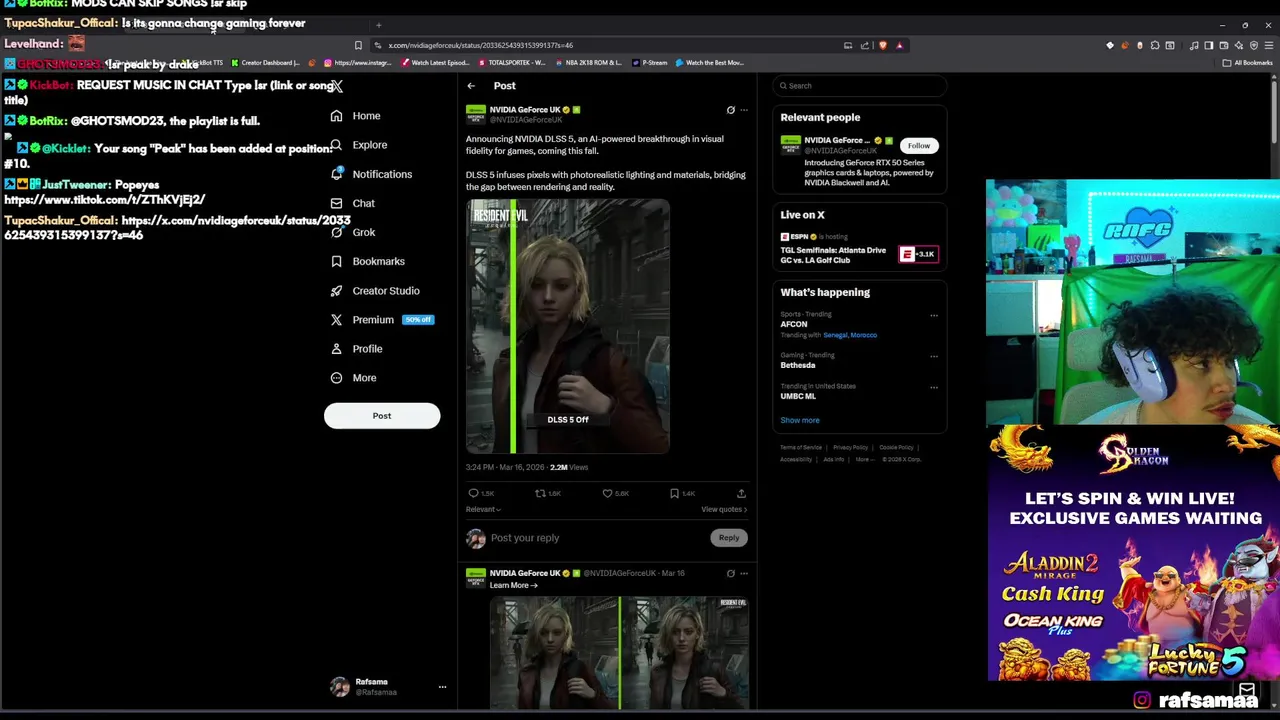1280x720 pixels.
Task: Click the Brave shield icon in address bar
Action: point(882,45)
